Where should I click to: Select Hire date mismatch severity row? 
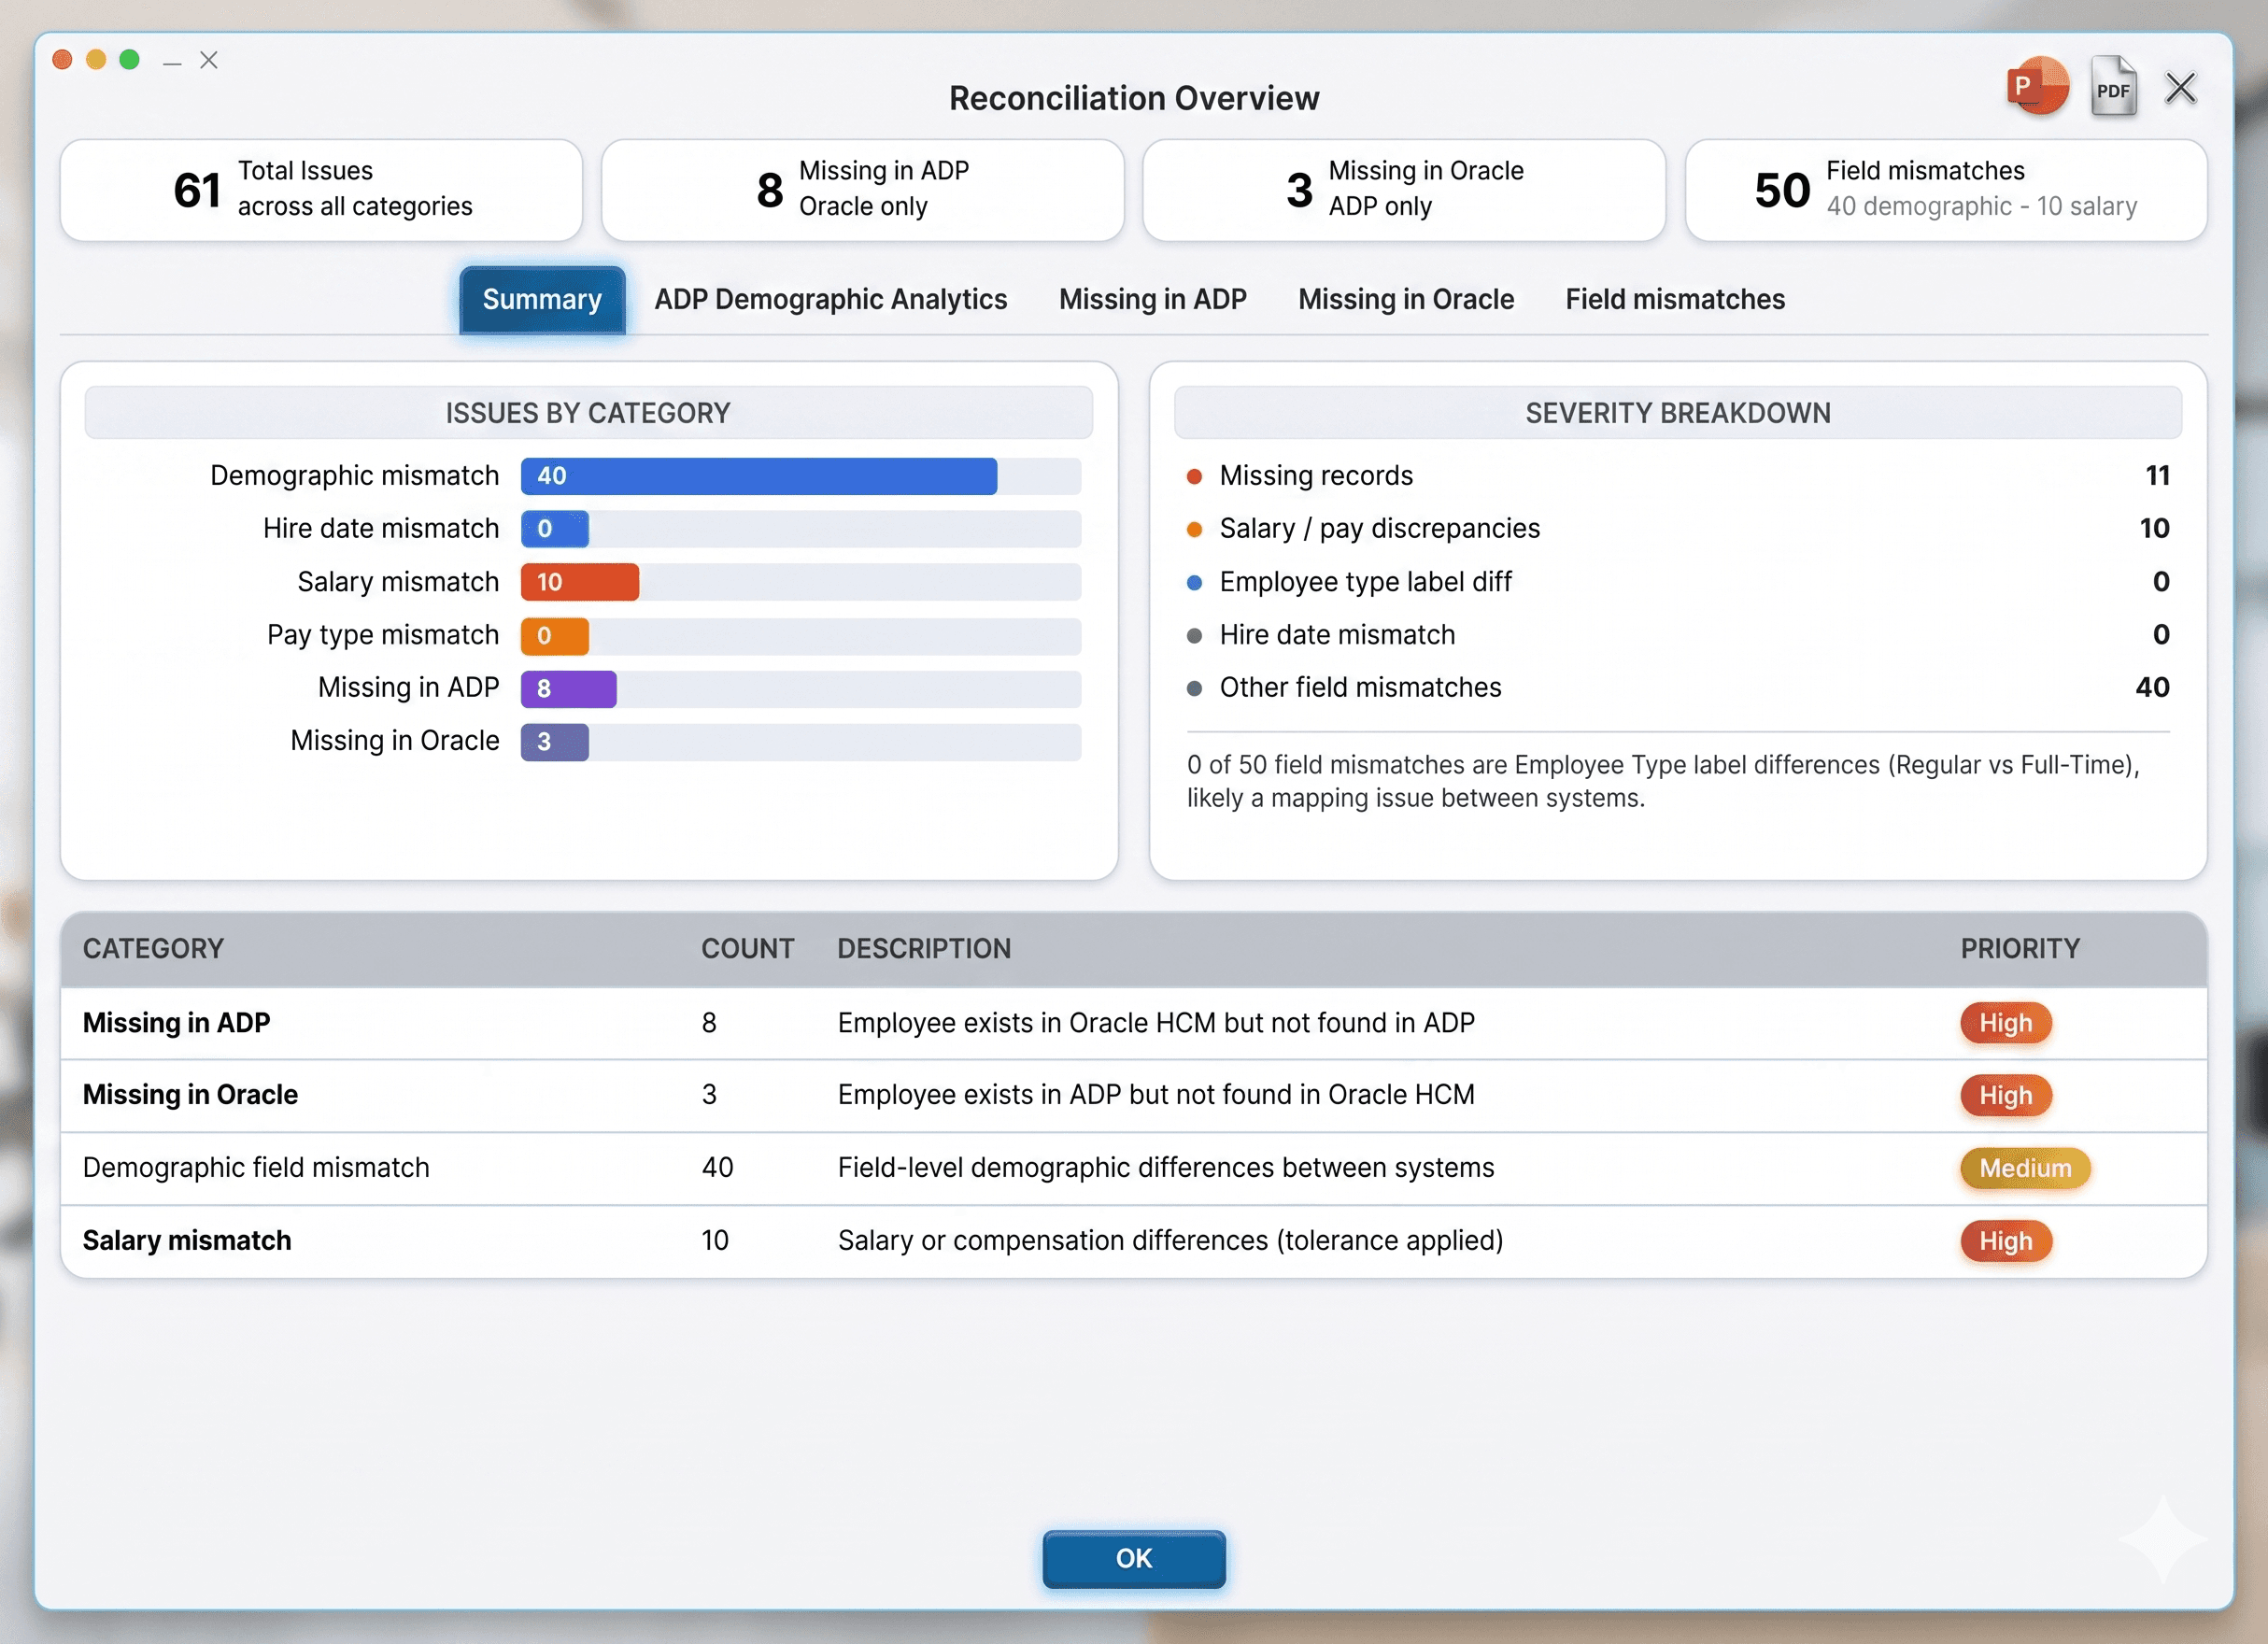pos(1677,635)
